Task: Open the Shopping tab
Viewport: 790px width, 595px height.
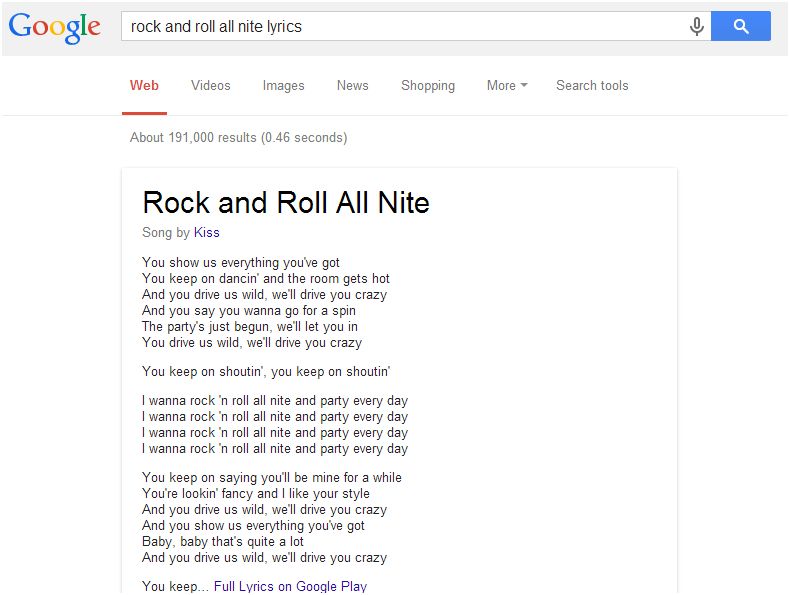Action: click(x=428, y=86)
